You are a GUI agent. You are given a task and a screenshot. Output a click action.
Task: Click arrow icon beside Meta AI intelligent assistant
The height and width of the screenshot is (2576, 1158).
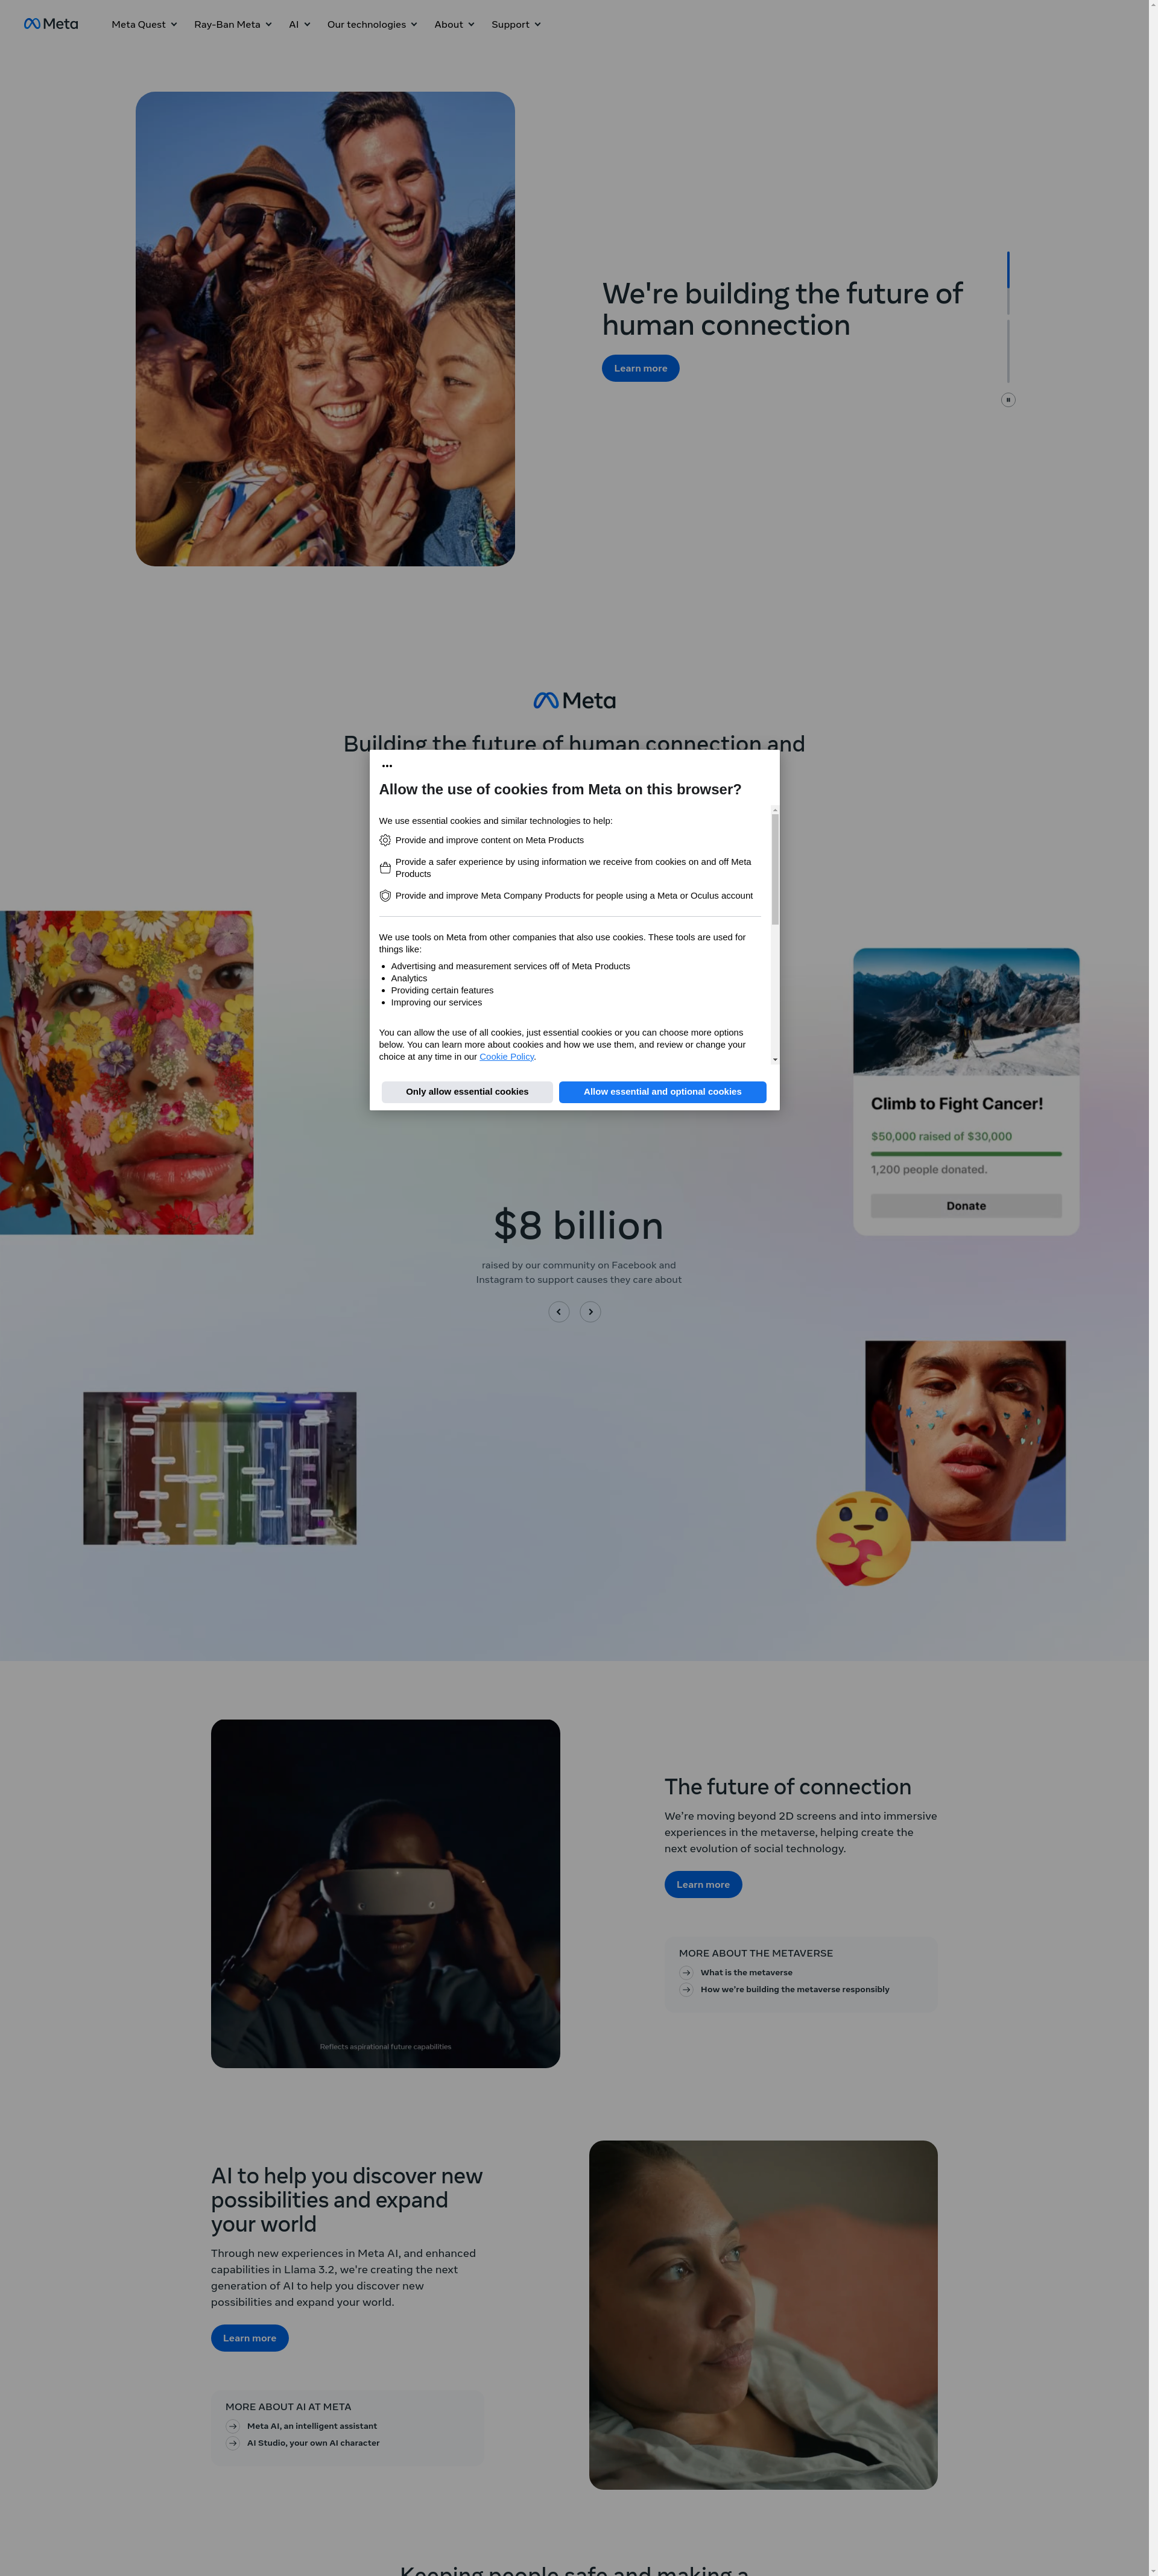point(233,2426)
